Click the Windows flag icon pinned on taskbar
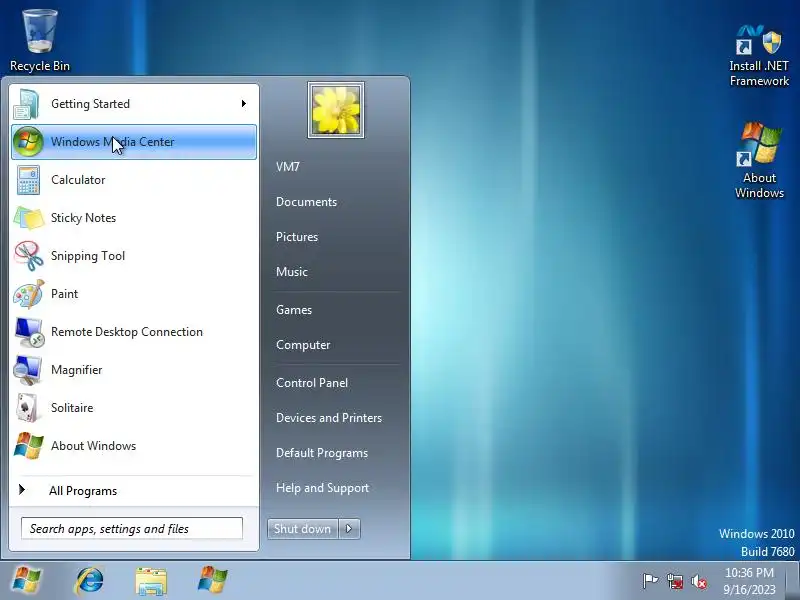This screenshot has width=800, height=600. tap(213, 580)
